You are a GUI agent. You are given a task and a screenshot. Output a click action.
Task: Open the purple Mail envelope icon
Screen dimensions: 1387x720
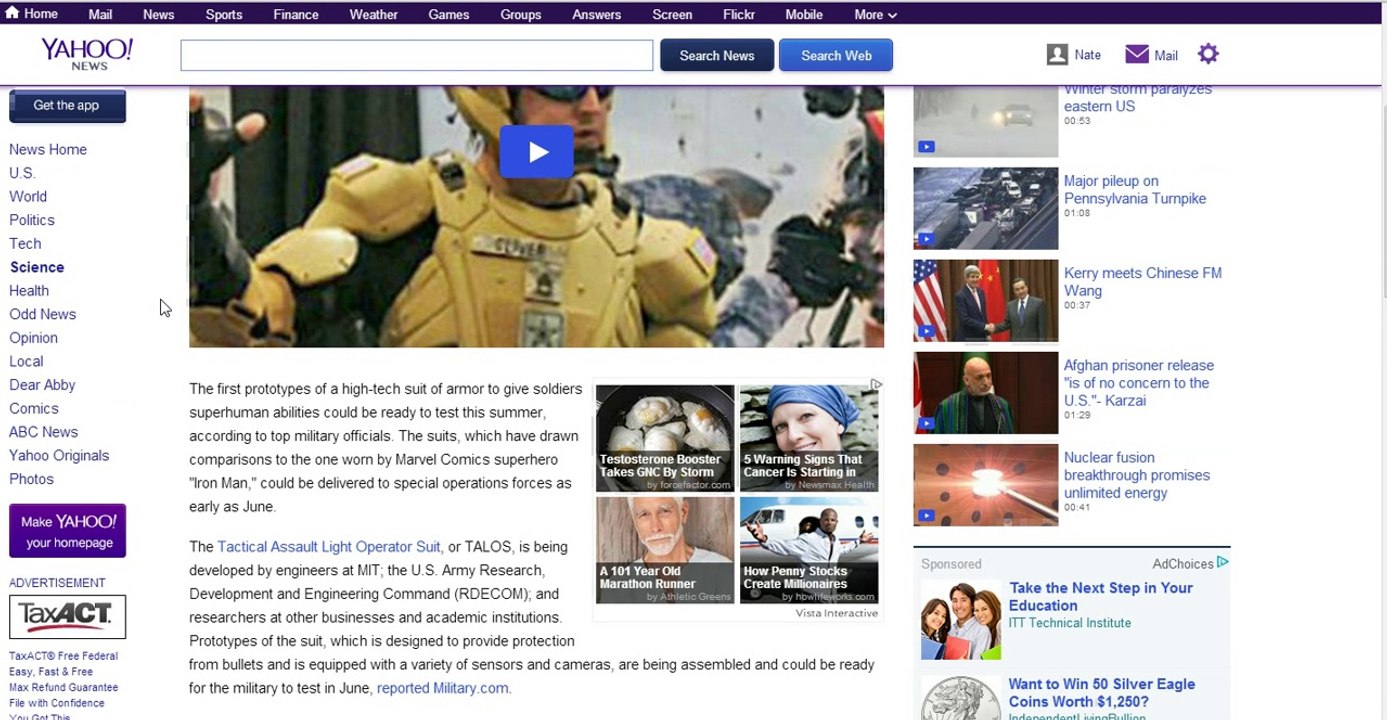click(x=1137, y=54)
